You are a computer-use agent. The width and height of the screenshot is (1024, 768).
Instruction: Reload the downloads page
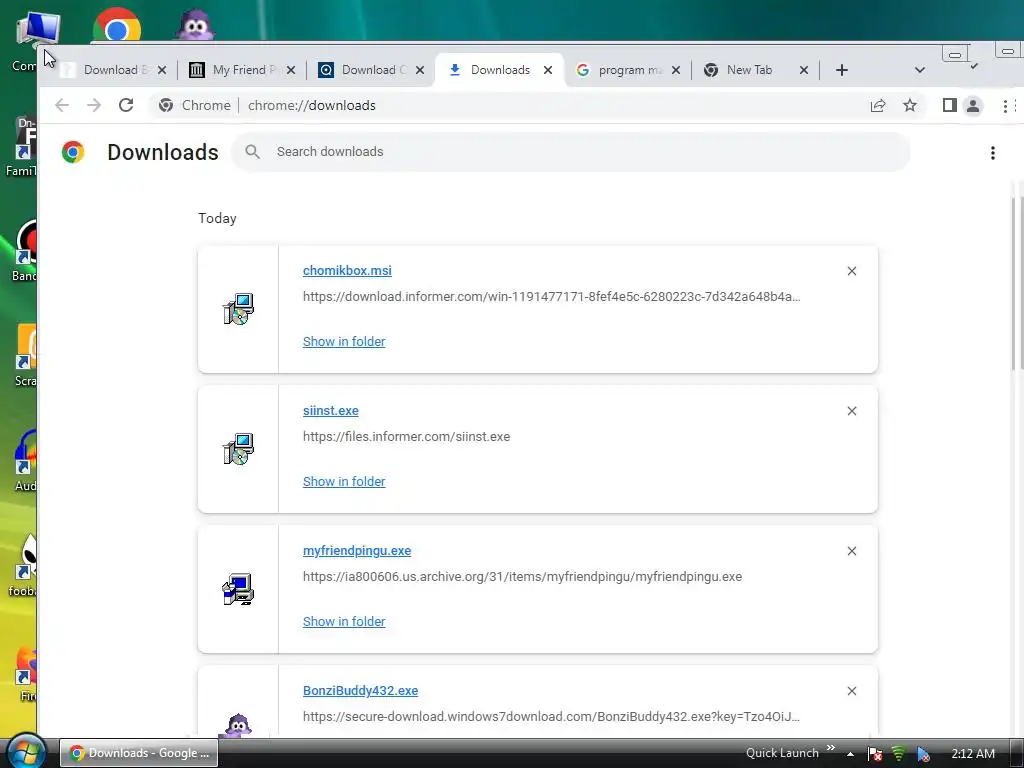click(x=126, y=105)
